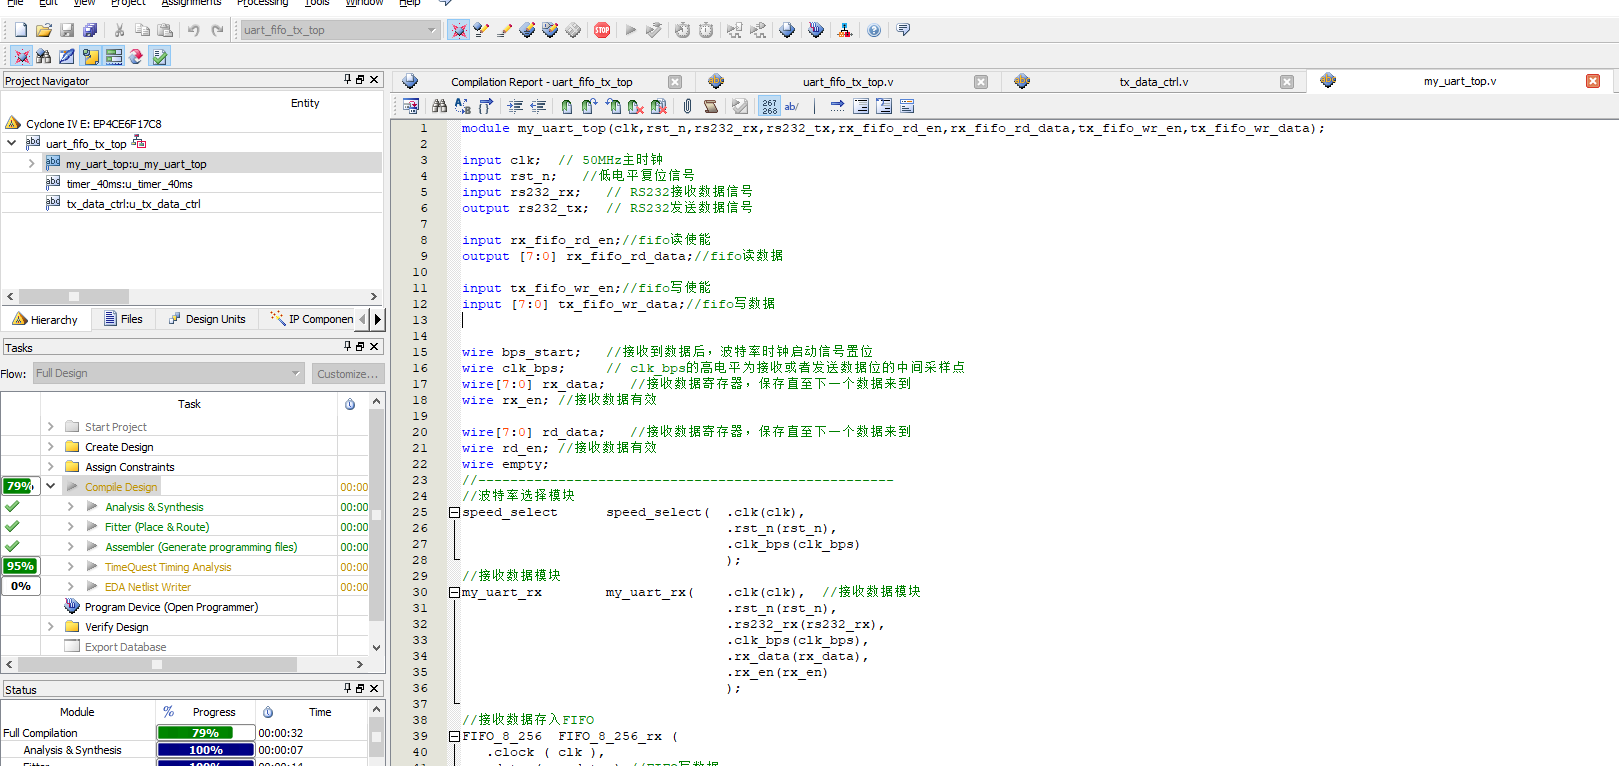Clear all bookmarks in editor
The image size is (1619, 766).
pos(659,106)
